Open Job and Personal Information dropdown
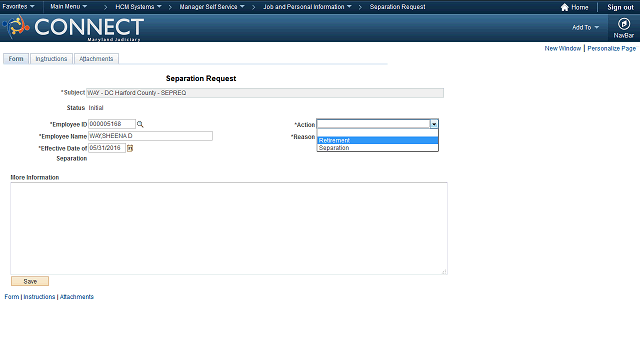Image resolution: width=640 pixels, height=360 pixels. (x=307, y=7)
